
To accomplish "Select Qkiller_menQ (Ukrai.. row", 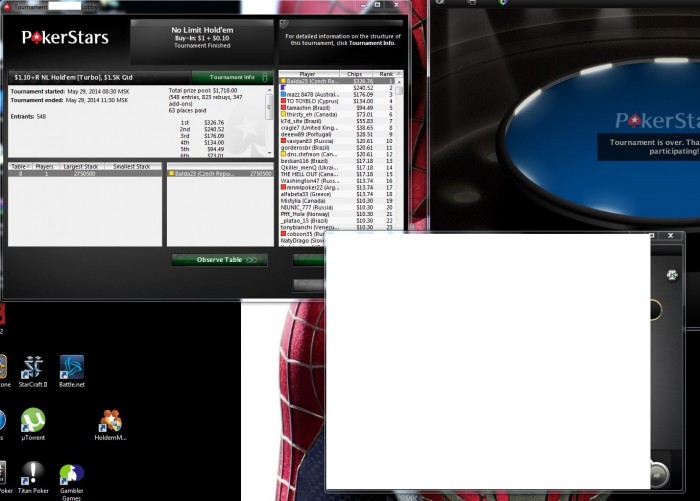I will coord(337,167).
